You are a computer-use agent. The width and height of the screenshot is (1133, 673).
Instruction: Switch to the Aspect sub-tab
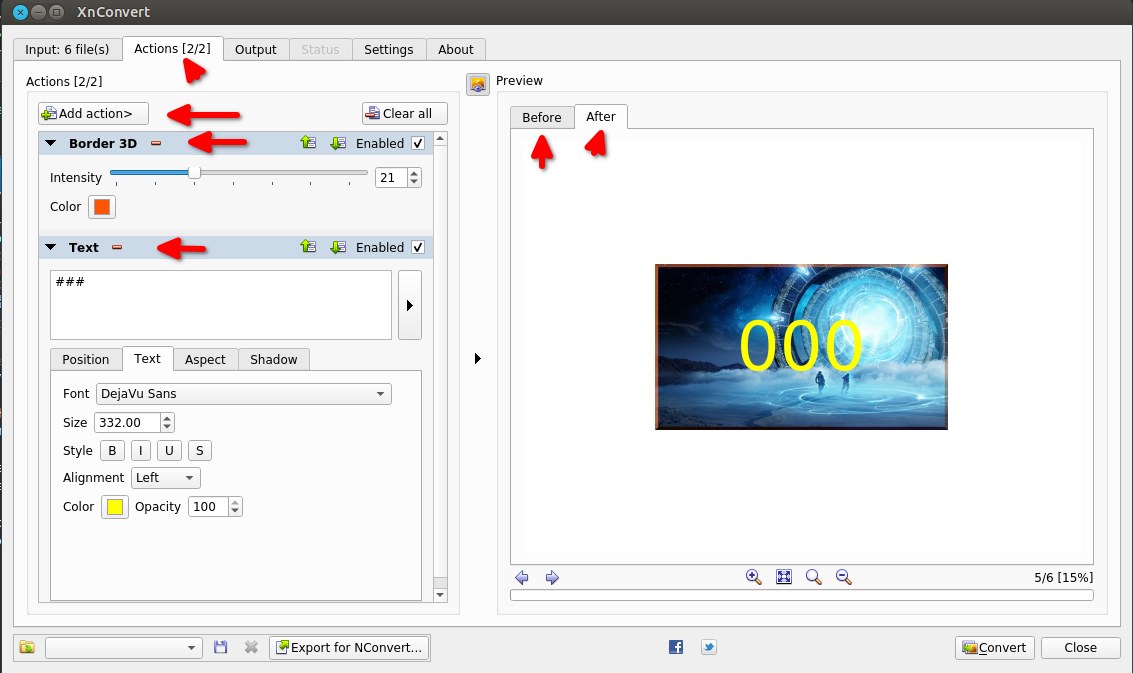(205, 359)
